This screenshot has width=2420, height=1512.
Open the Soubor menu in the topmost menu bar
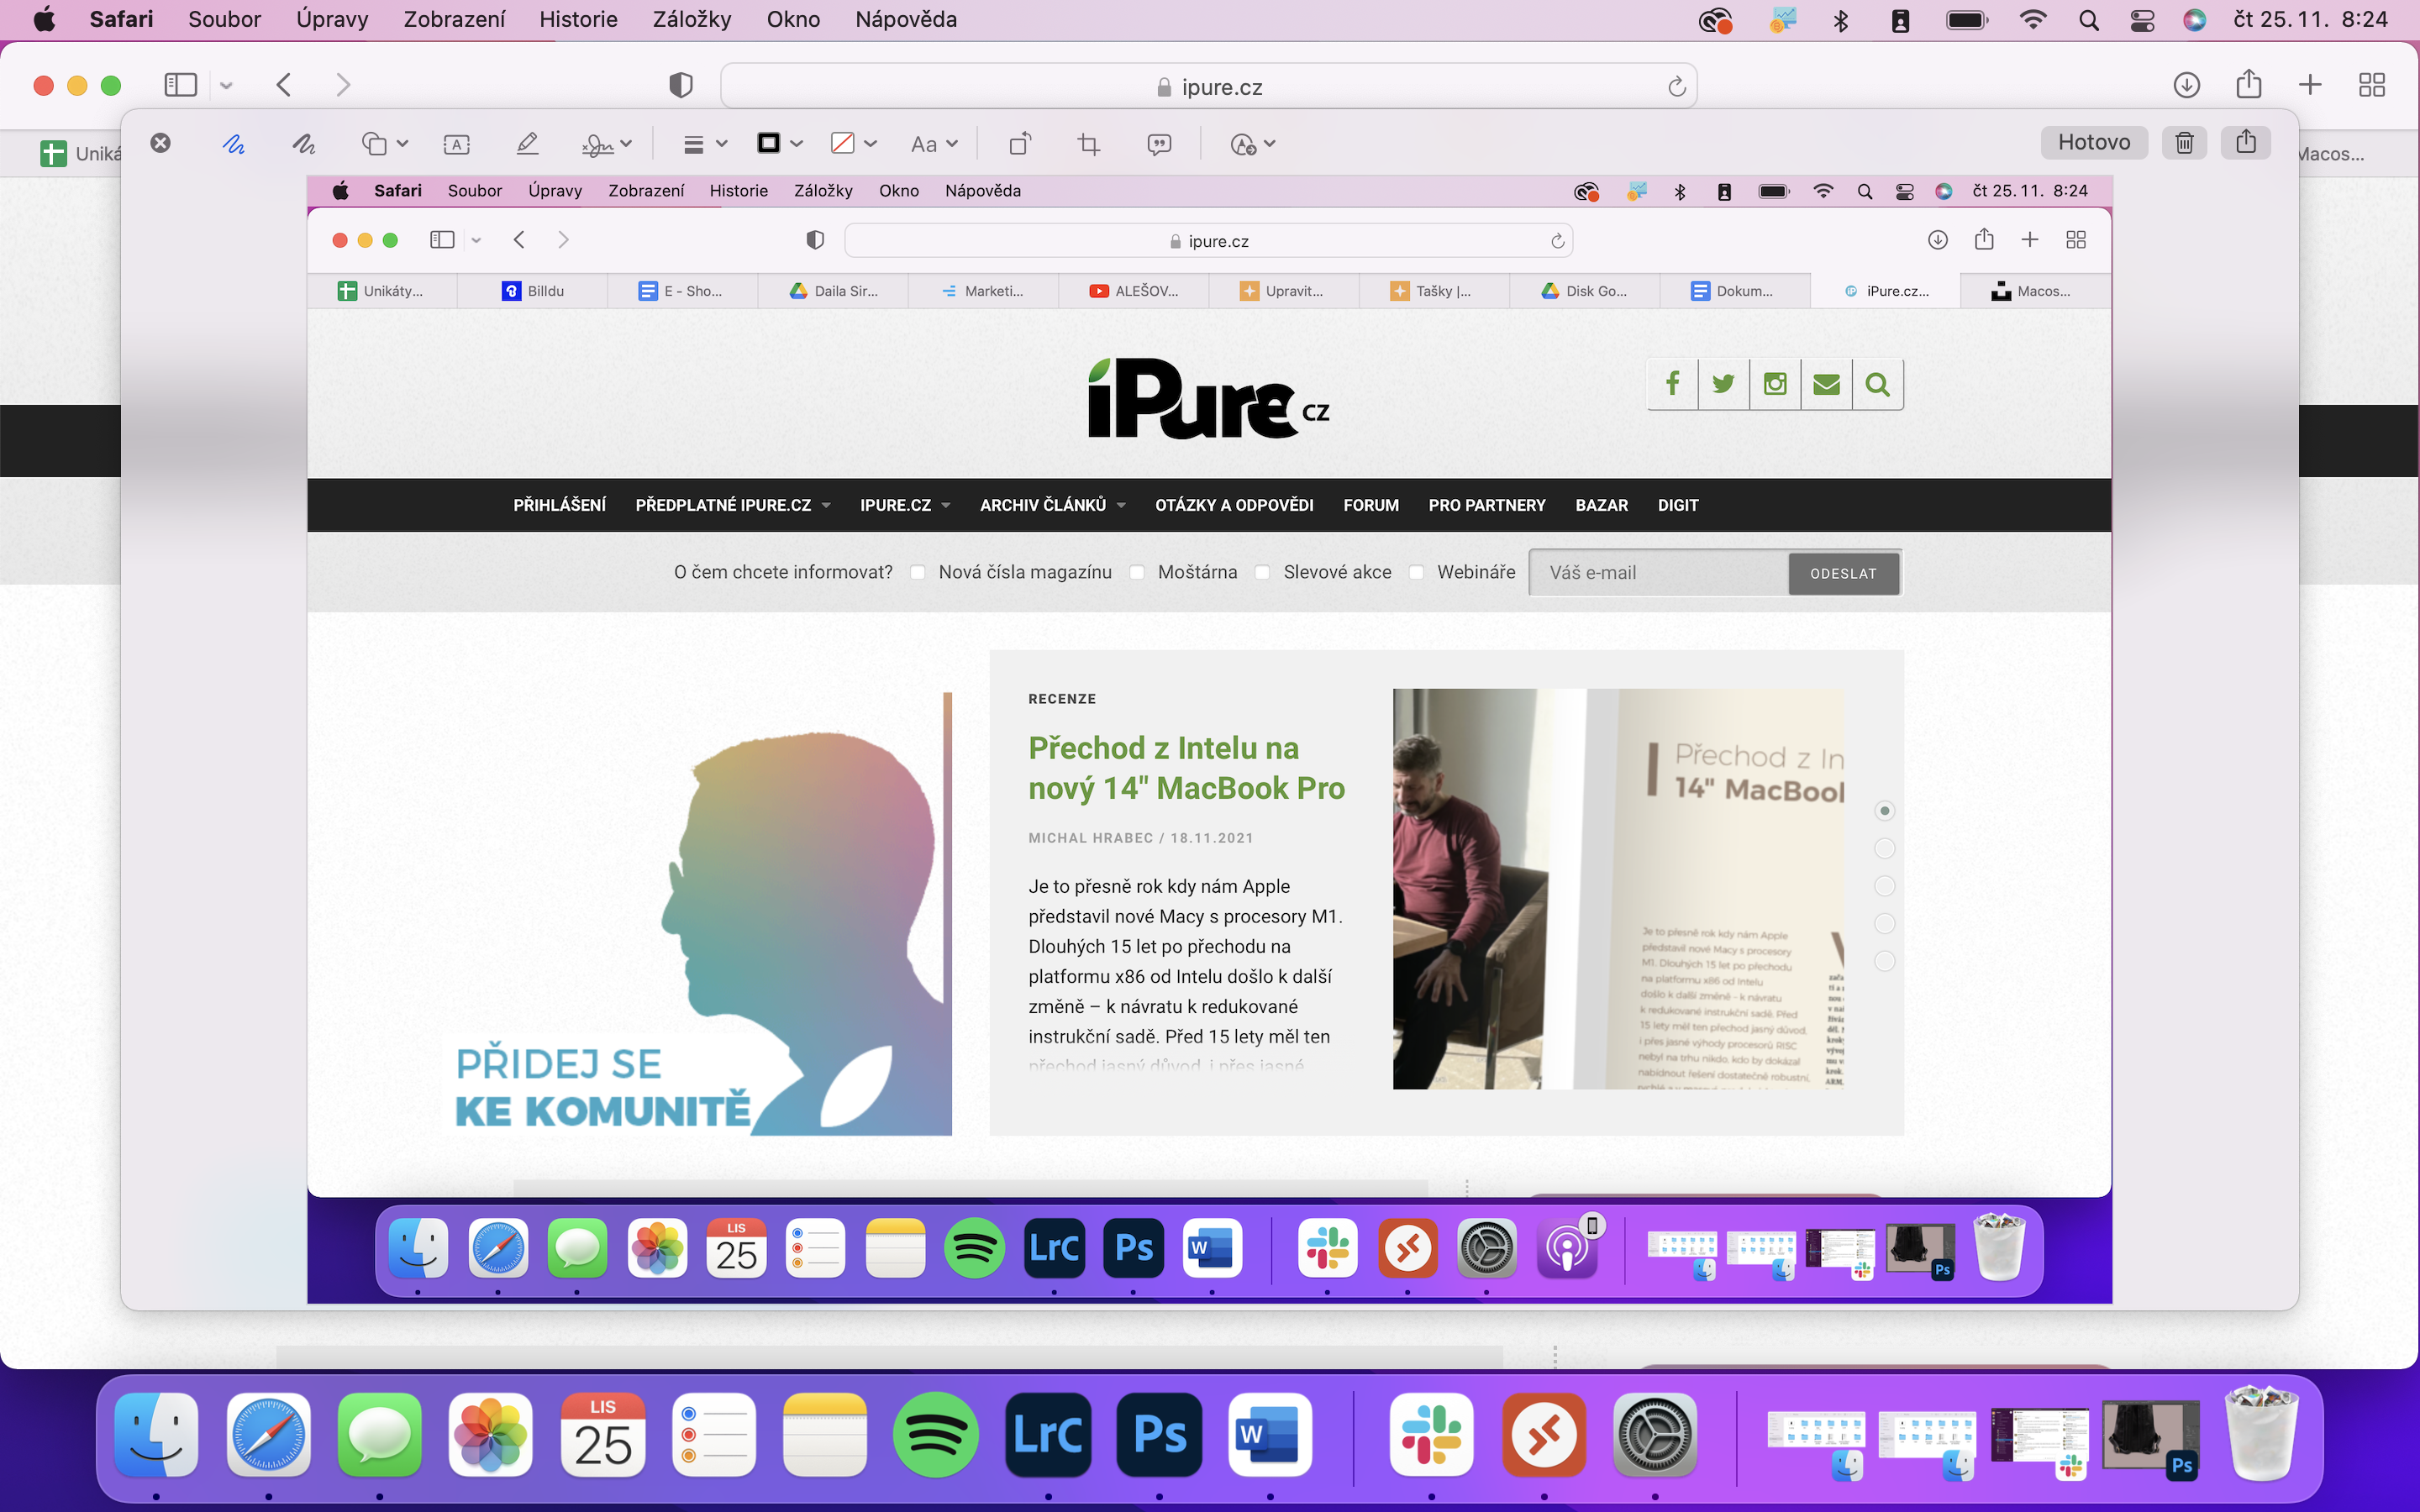(x=224, y=20)
